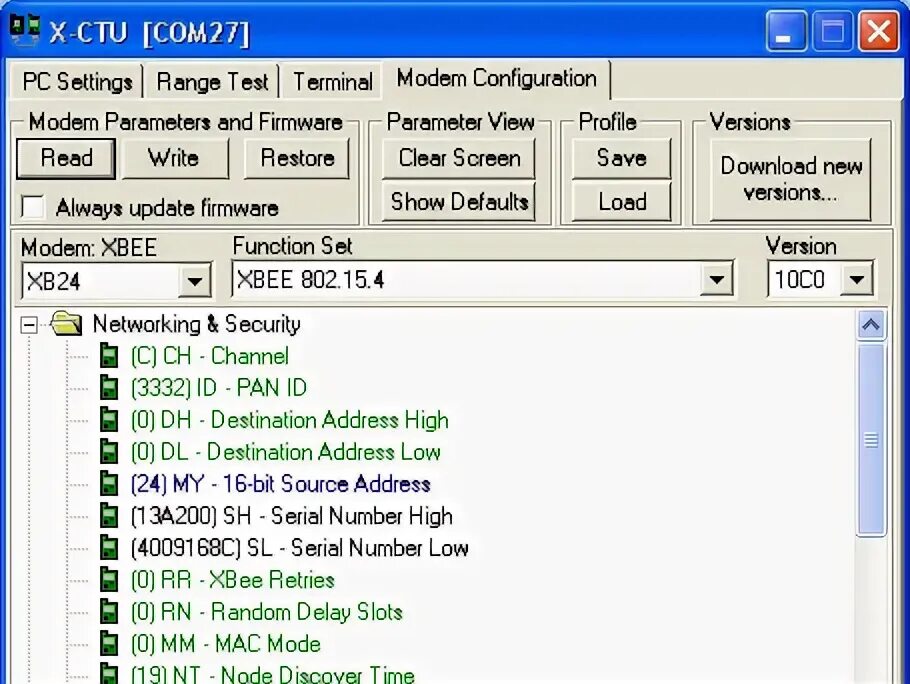This screenshot has width=910, height=684.
Task: Click the X-CTU app icon in title bar
Action: coord(26,30)
